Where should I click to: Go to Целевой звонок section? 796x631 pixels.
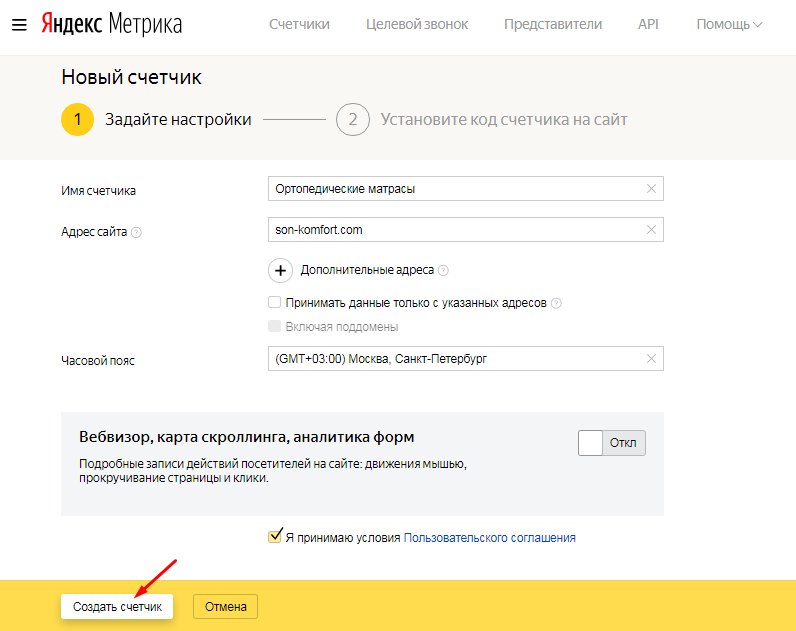tap(417, 24)
